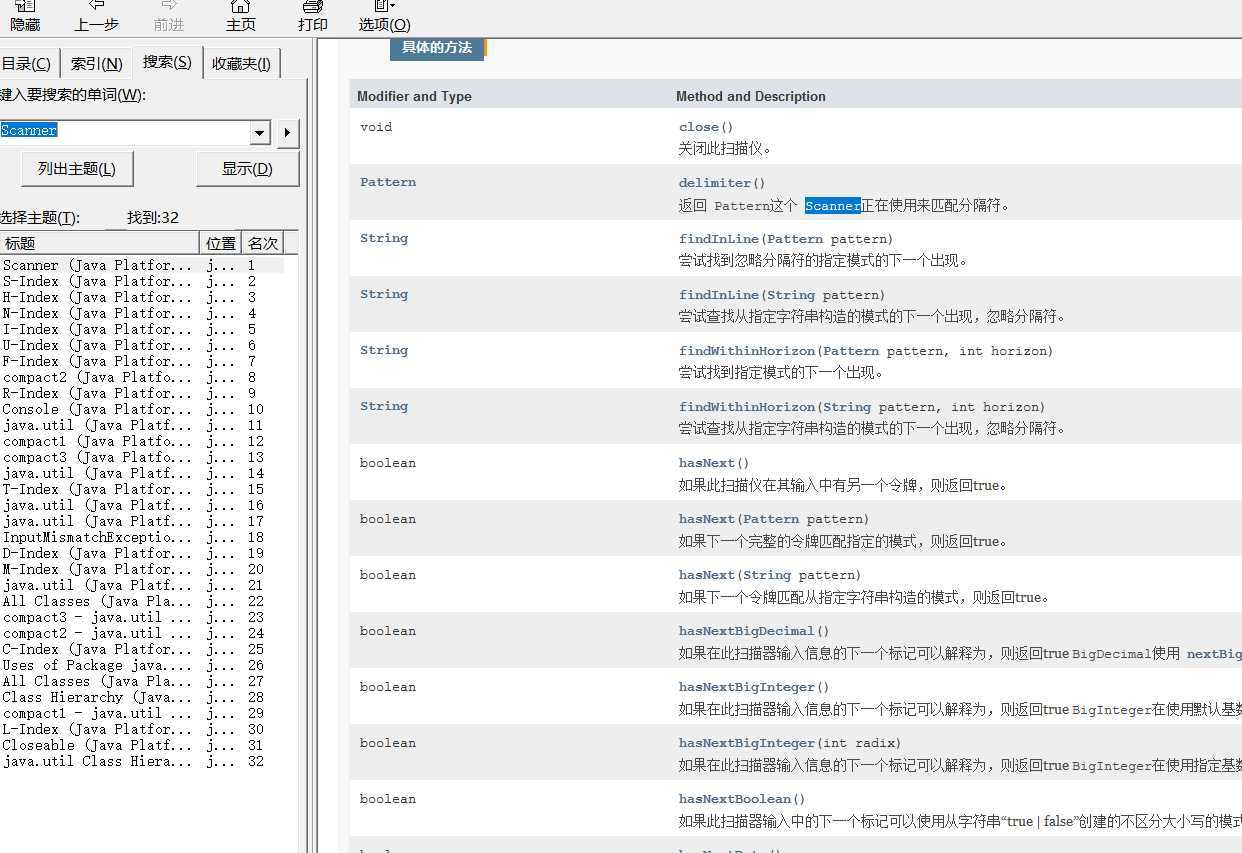This screenshot has width=1242, height=853.
Task: Go to 主页 (Home) via toolbar icon
Action: click(240, 14)
